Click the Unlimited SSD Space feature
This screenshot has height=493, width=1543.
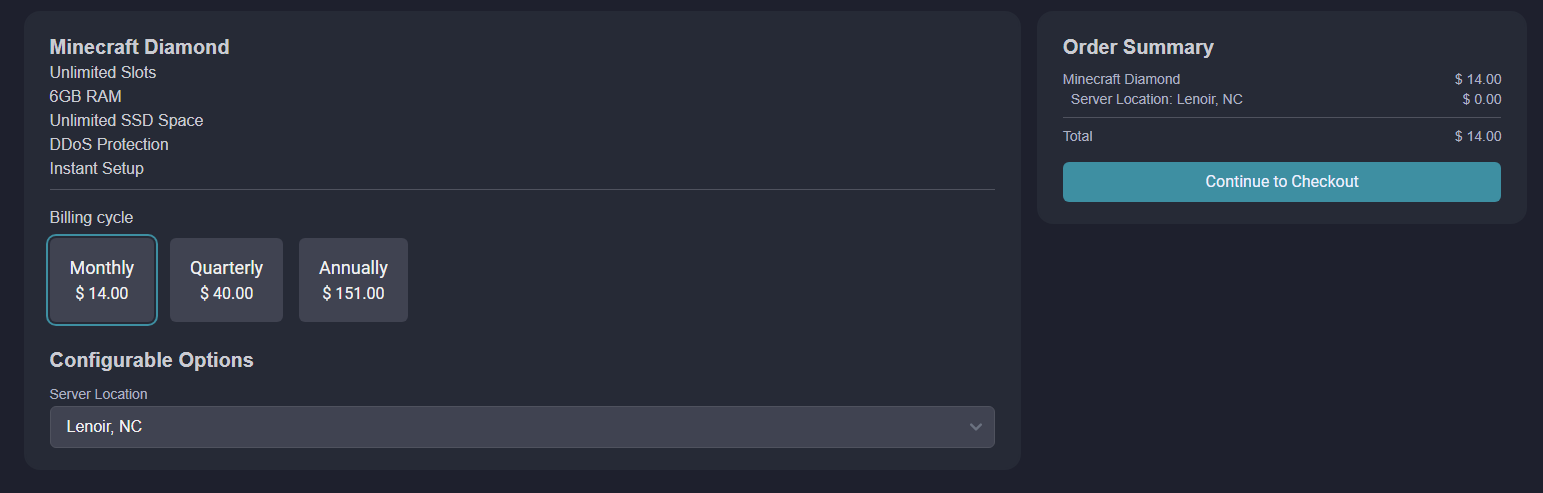[x=126, y=121]
